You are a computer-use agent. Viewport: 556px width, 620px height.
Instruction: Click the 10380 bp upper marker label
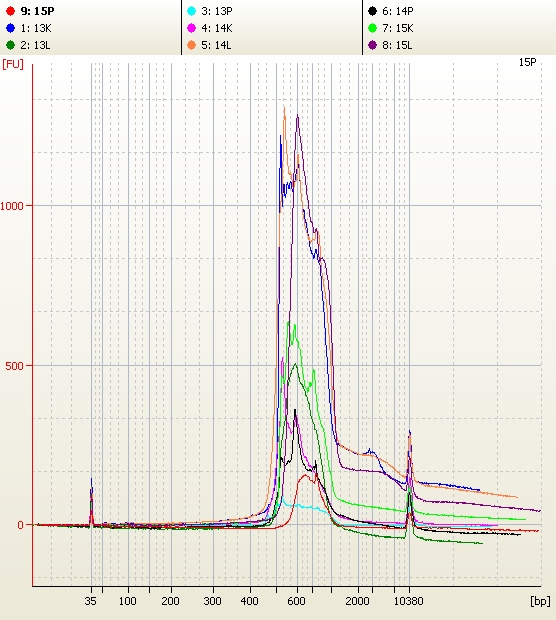point(408,601)
